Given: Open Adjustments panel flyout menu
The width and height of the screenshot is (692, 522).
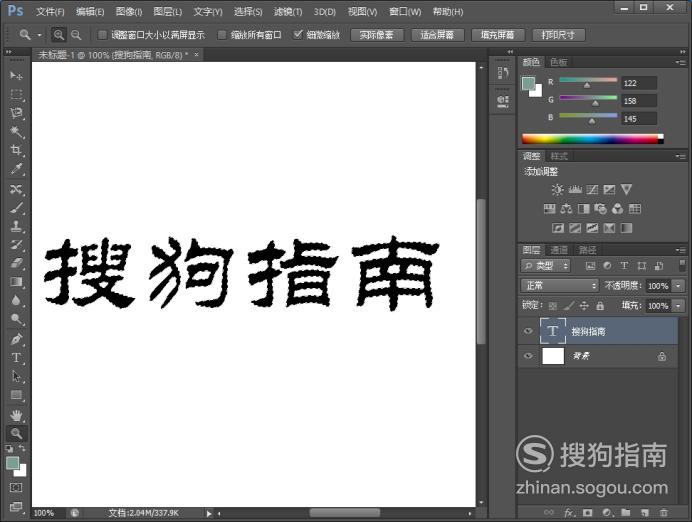Looking at the screenshot, I should 680,156.
